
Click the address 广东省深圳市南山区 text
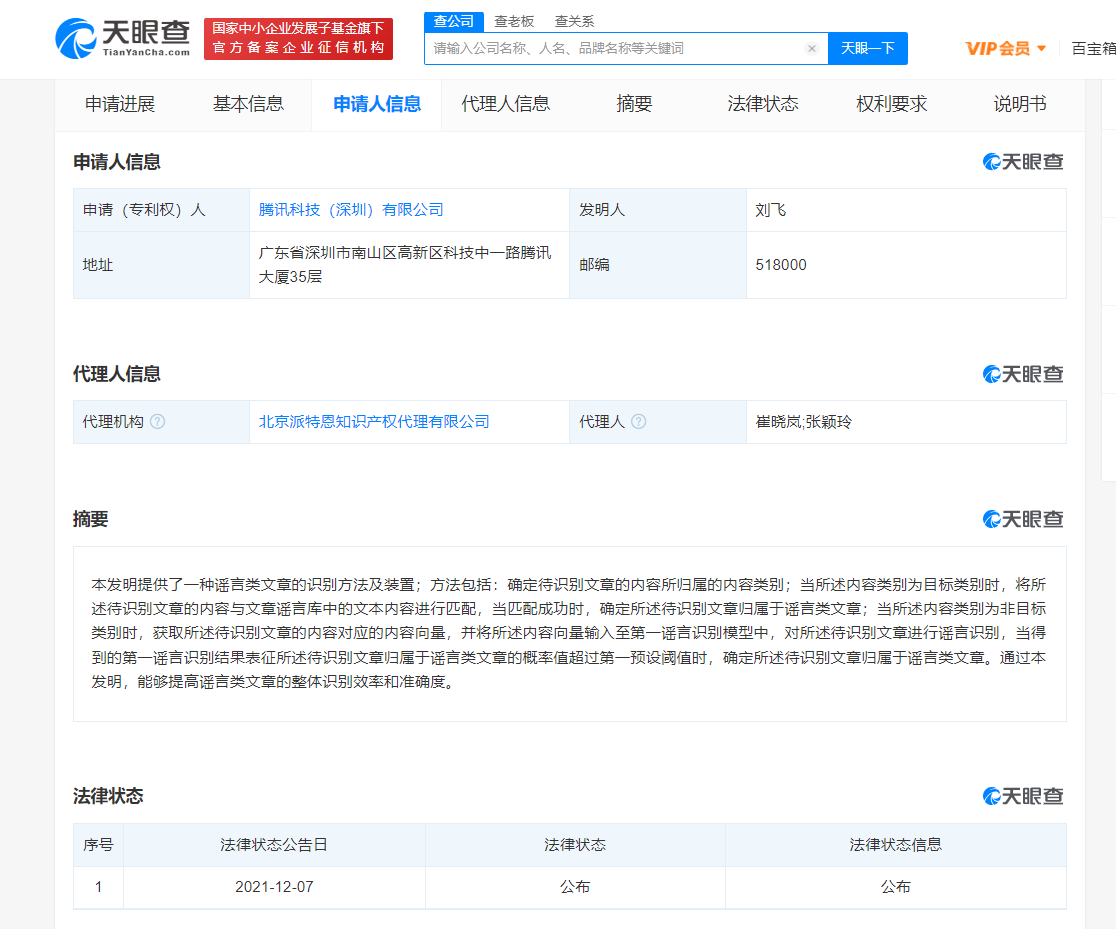(x=405, y=265)
